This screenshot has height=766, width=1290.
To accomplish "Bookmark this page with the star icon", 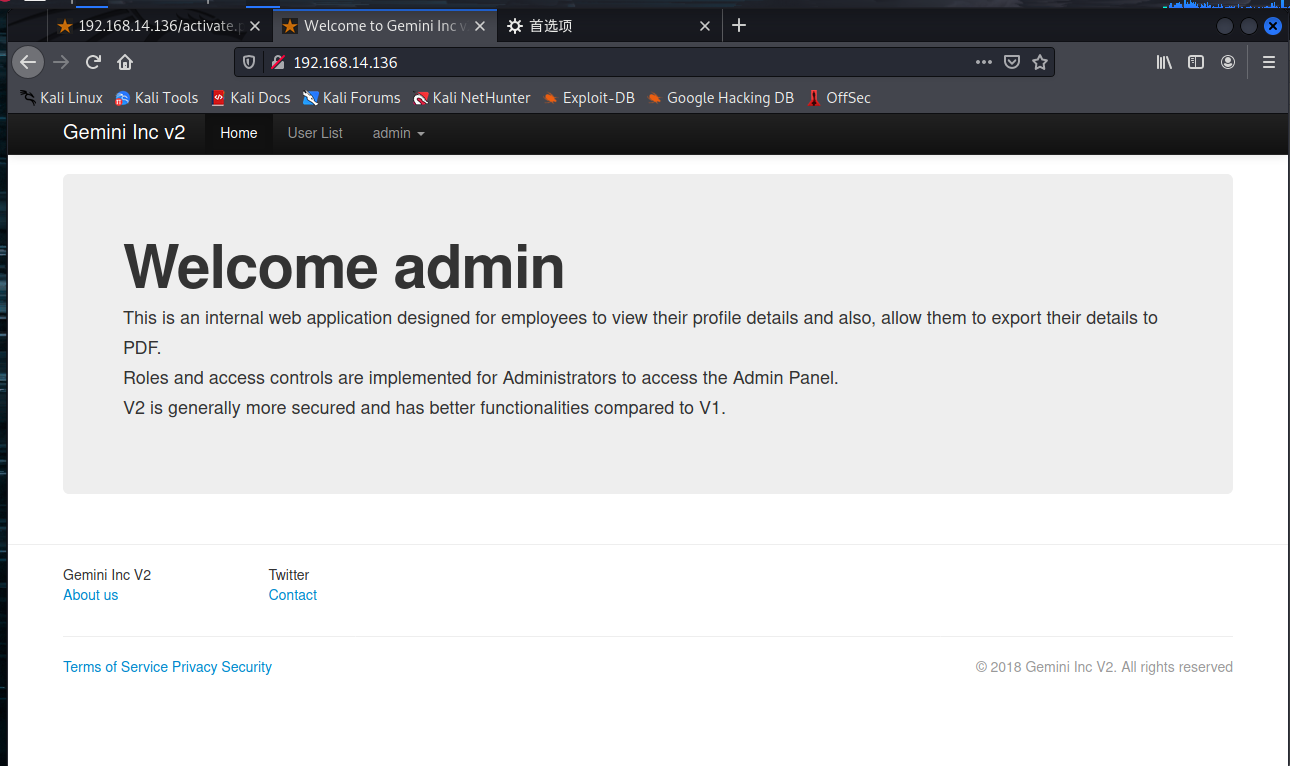I will 1040,62.
